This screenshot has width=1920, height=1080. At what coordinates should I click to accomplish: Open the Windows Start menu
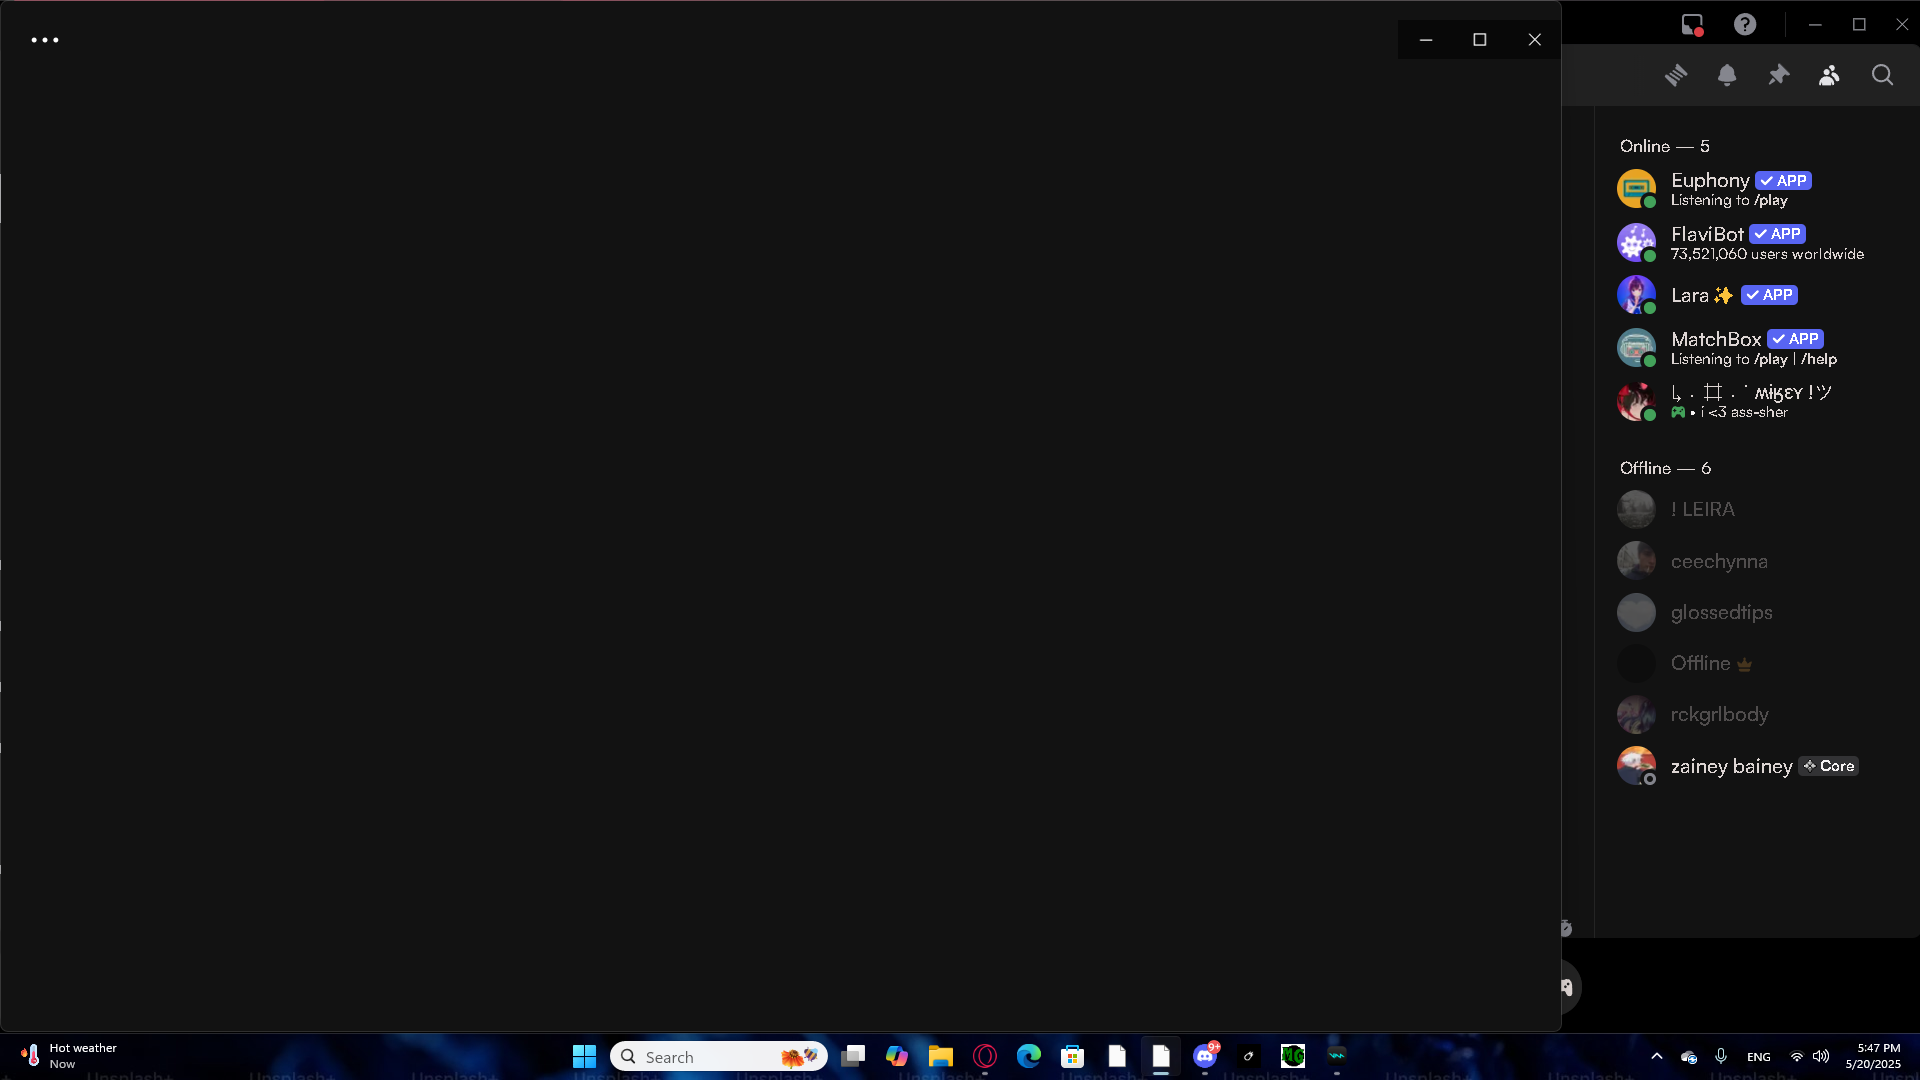pos(584,1056)
